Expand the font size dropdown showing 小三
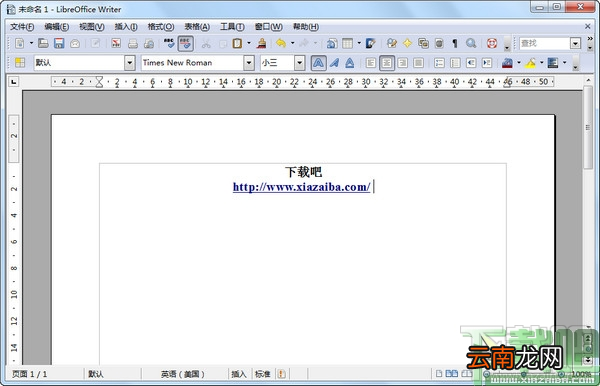This screenshot has width=600, height=386. point(300,63)
